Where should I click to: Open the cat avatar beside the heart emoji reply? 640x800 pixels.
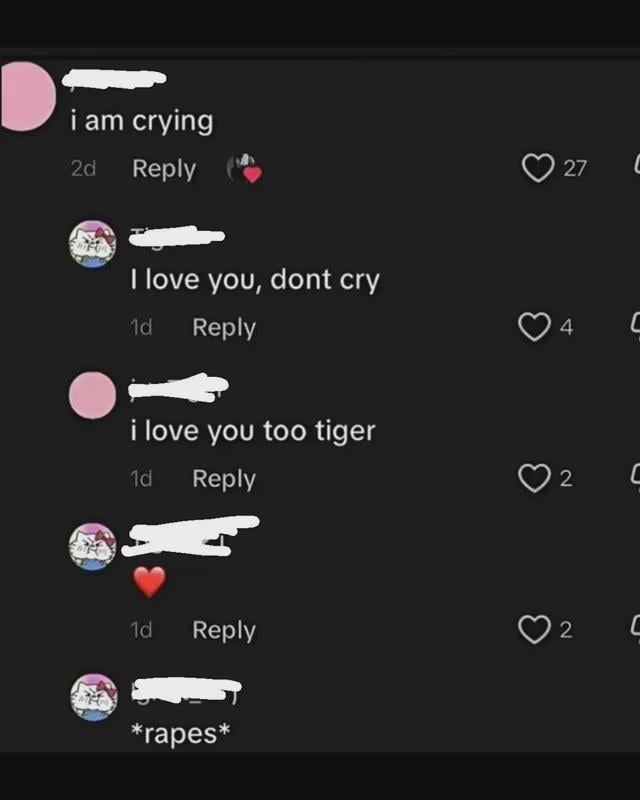coord(93,546)
